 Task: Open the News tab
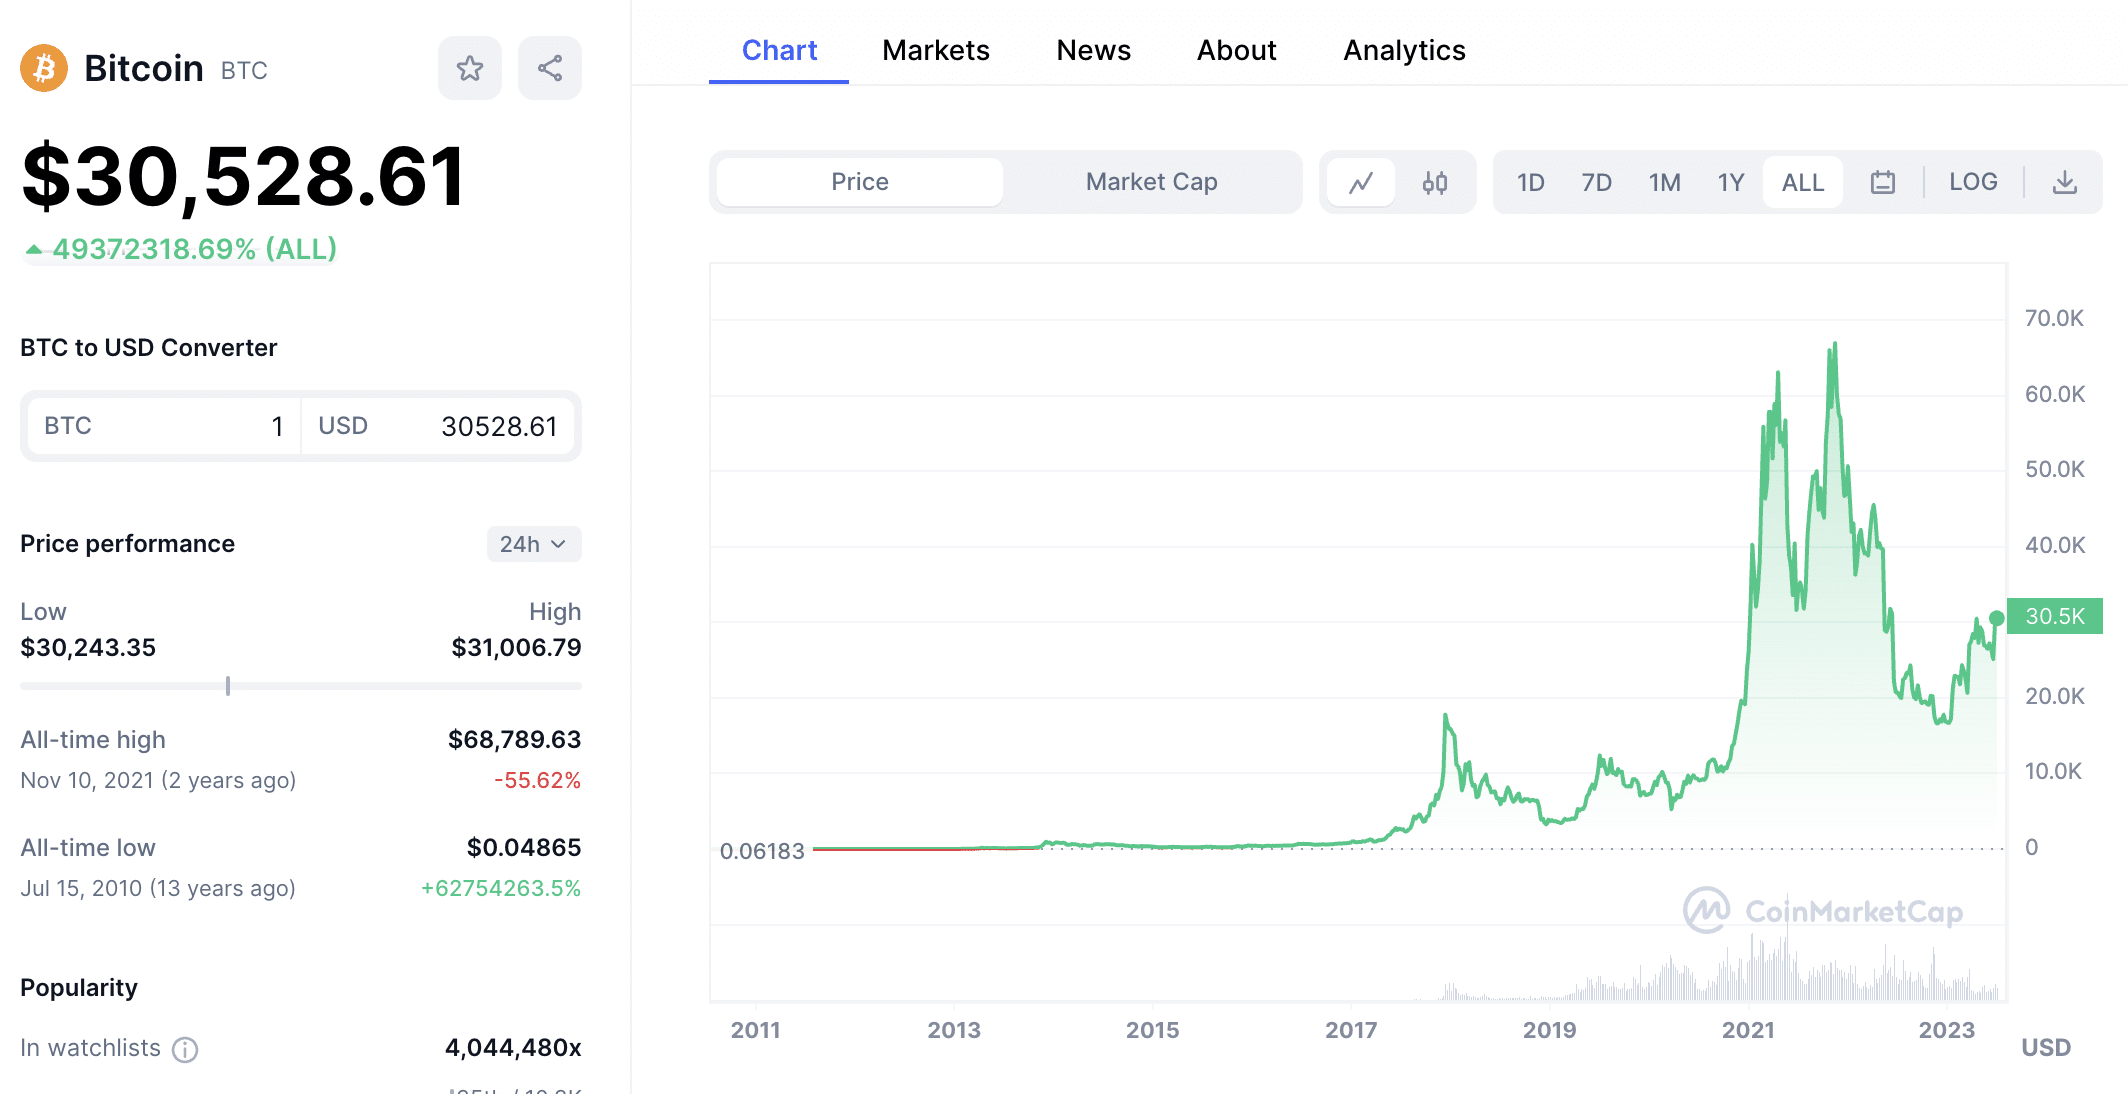(x=1088, y=50)
